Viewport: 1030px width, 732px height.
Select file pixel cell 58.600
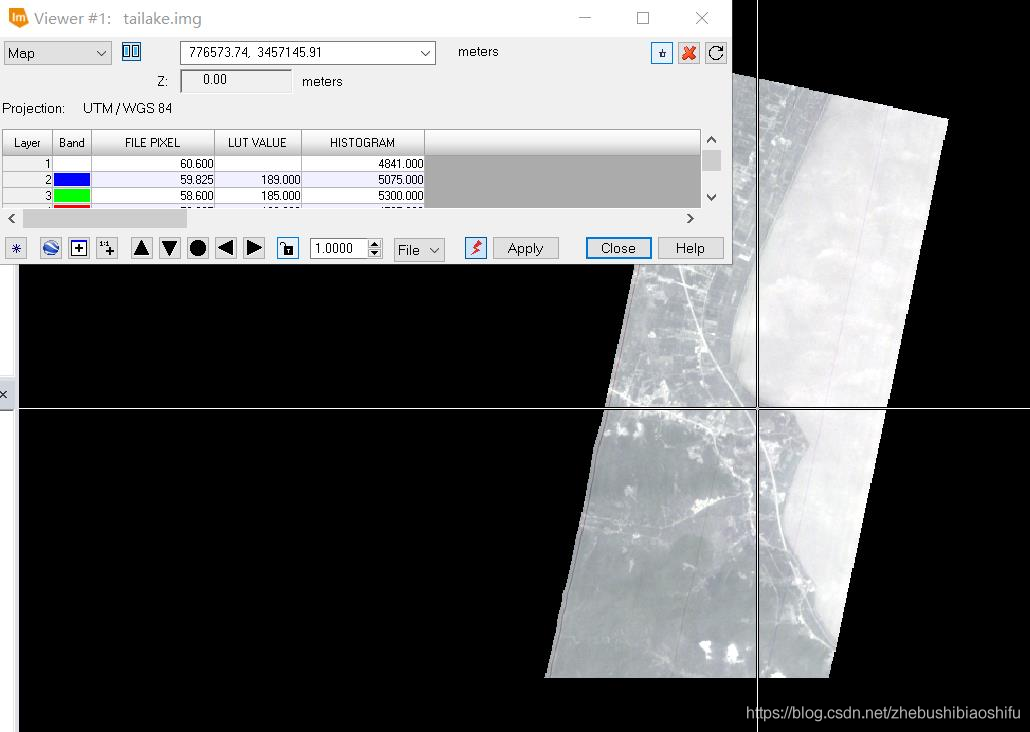(153, 196)
